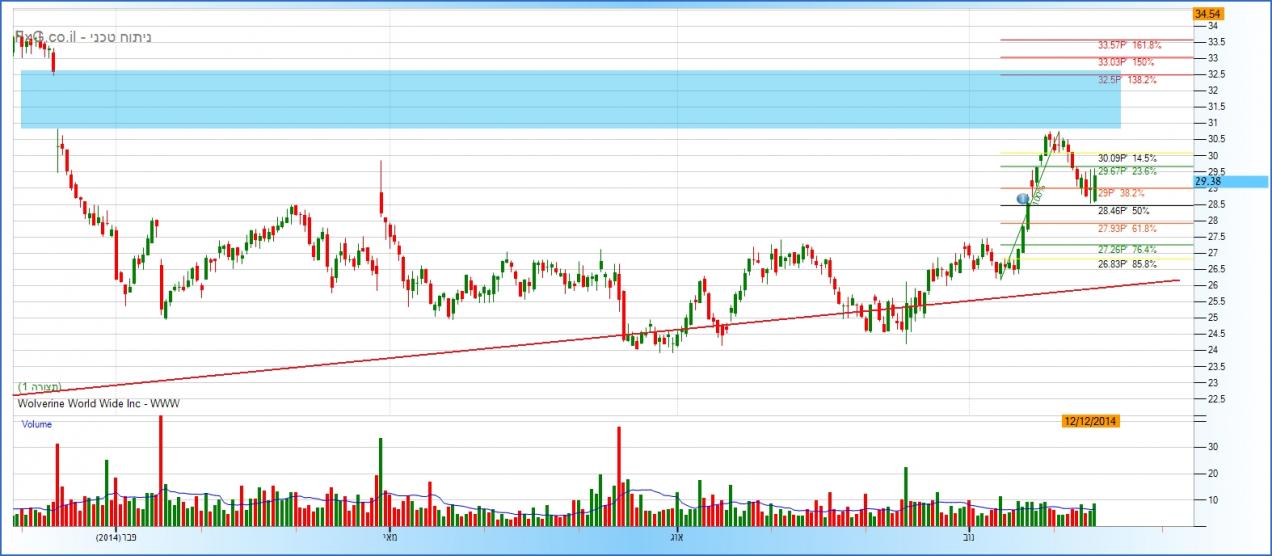Click the 23.6% Fibonacci label at 29.67
This screenshot has height=556, width=1272.
coord(1127,171)
